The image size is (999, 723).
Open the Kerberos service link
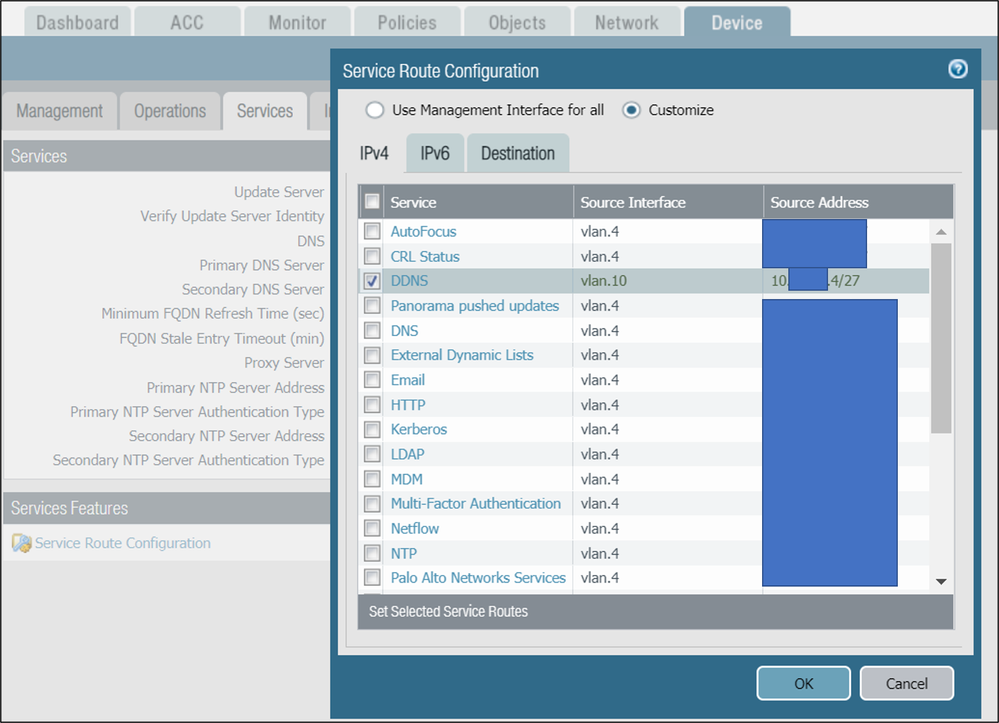coord(419,429)
